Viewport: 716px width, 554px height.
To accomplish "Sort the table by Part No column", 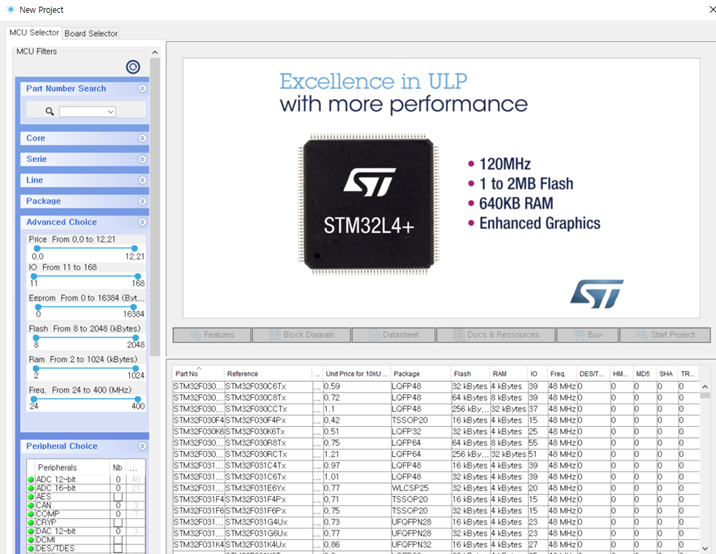I will tap(198, 374).
